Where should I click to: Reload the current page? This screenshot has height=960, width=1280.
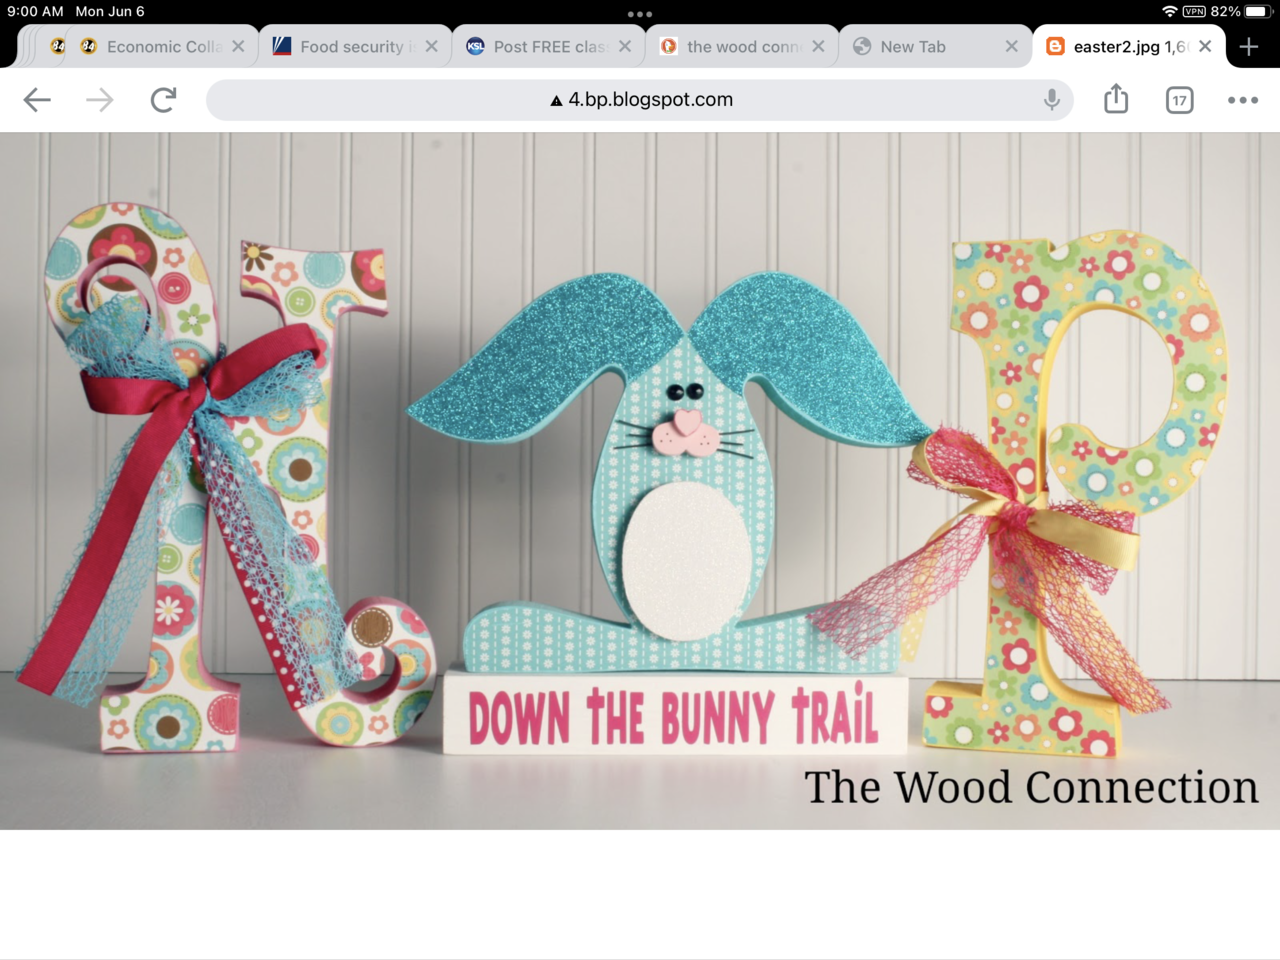coord(163,100)
